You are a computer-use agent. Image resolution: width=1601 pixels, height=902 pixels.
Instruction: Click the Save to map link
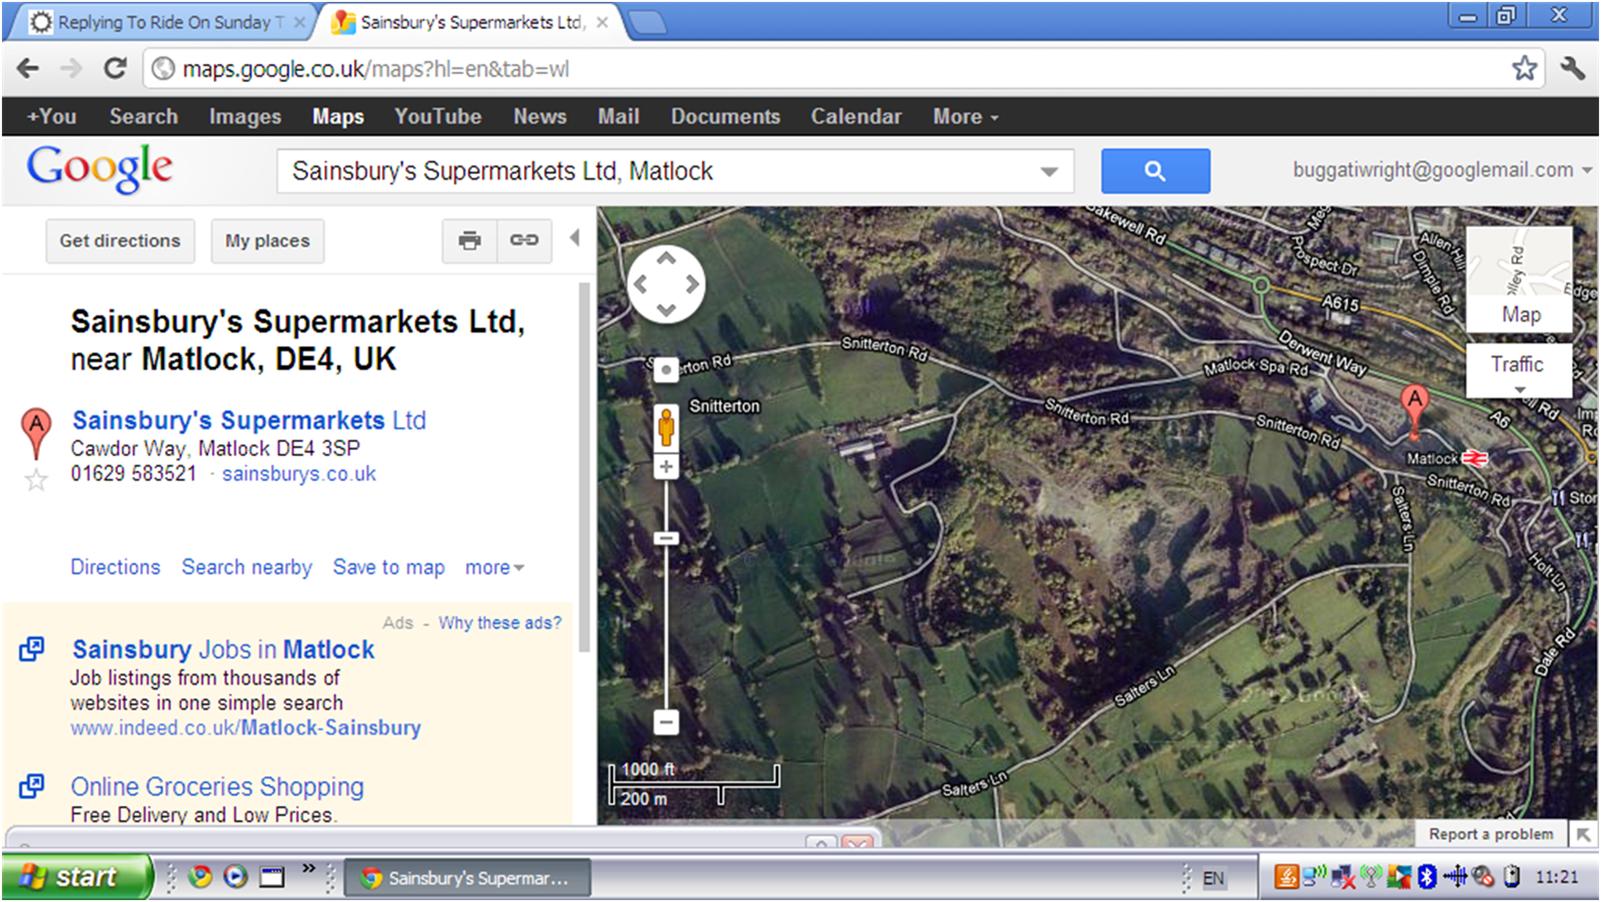point(389,567)
